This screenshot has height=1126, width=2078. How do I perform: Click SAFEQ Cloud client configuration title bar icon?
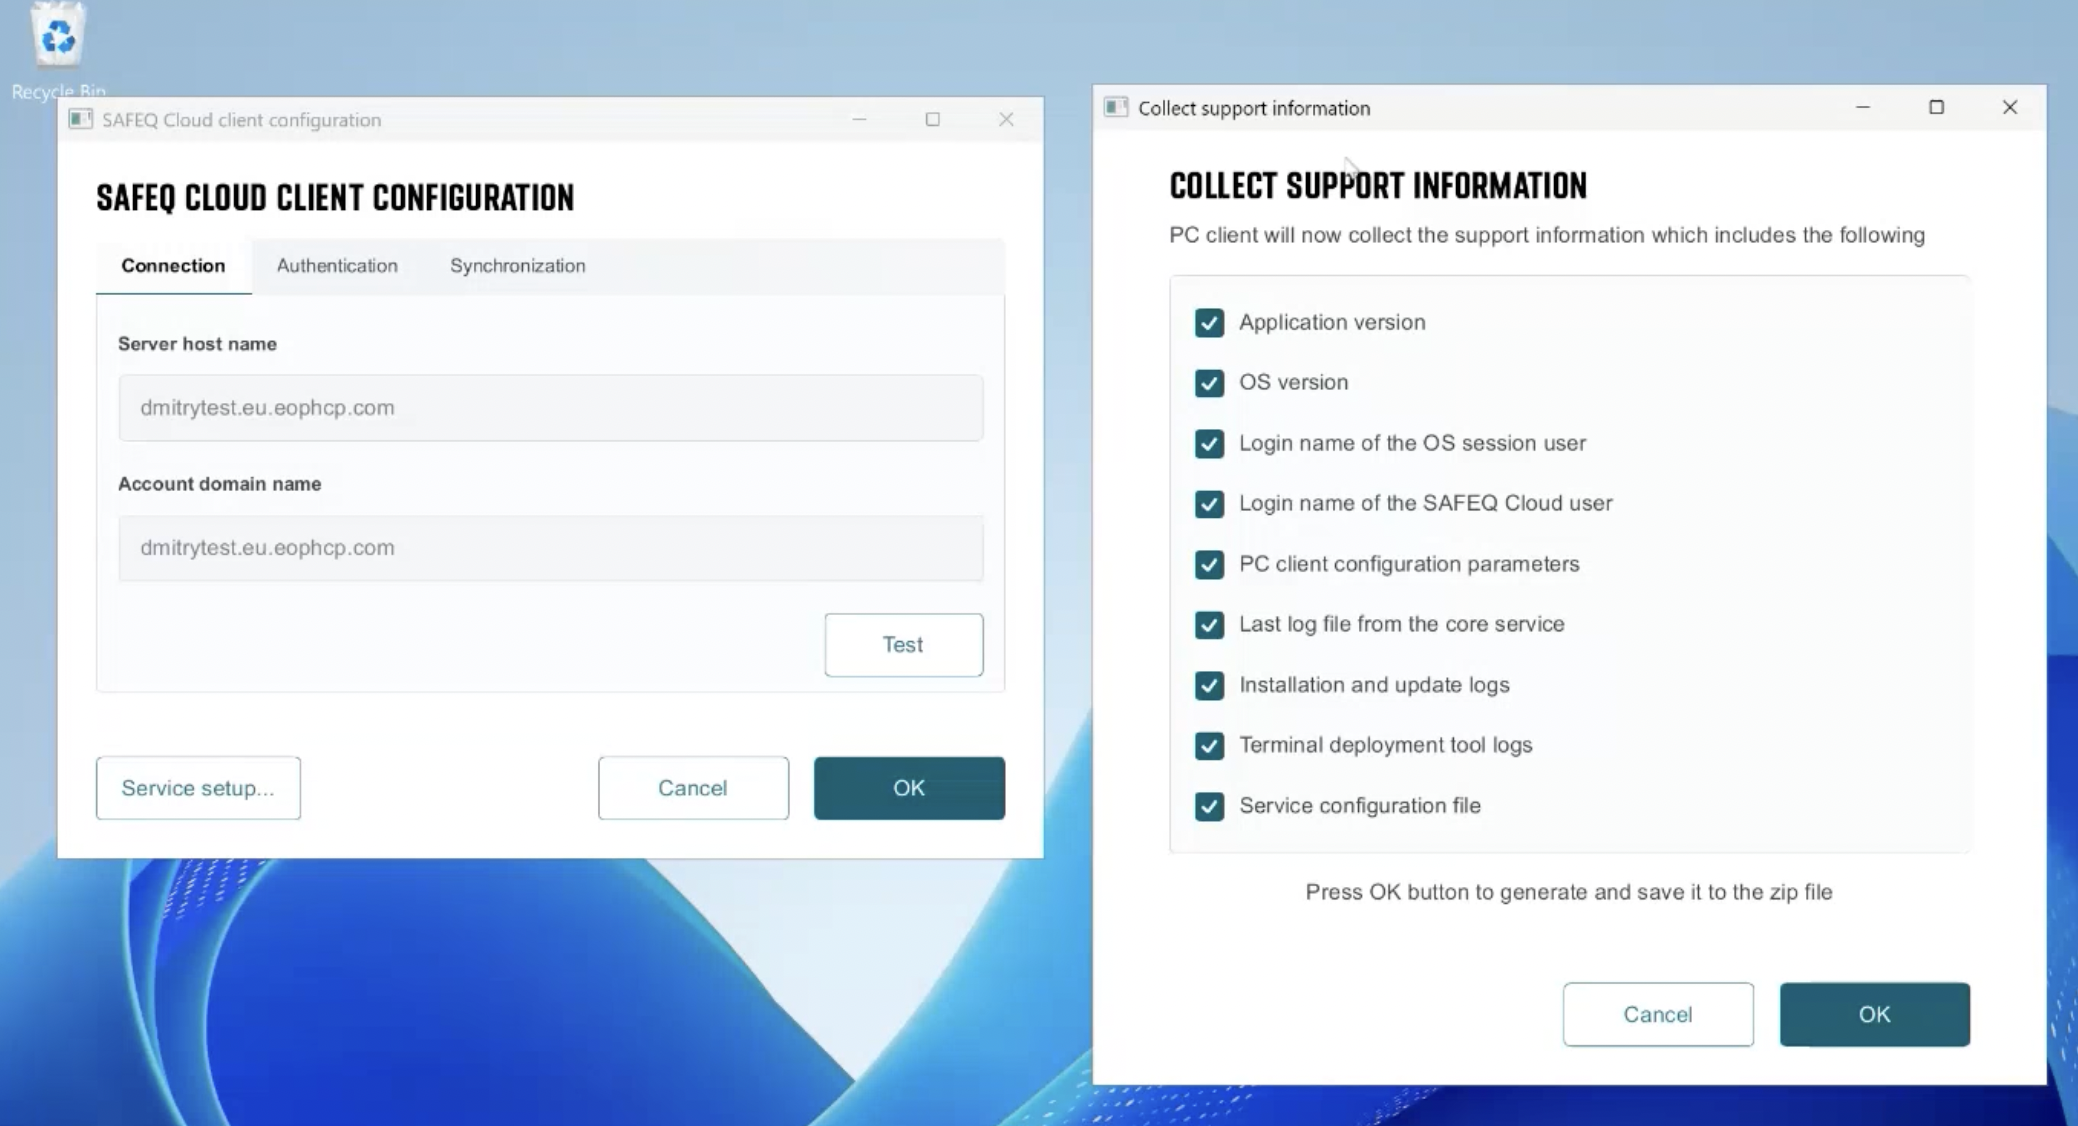coord(80,120)
